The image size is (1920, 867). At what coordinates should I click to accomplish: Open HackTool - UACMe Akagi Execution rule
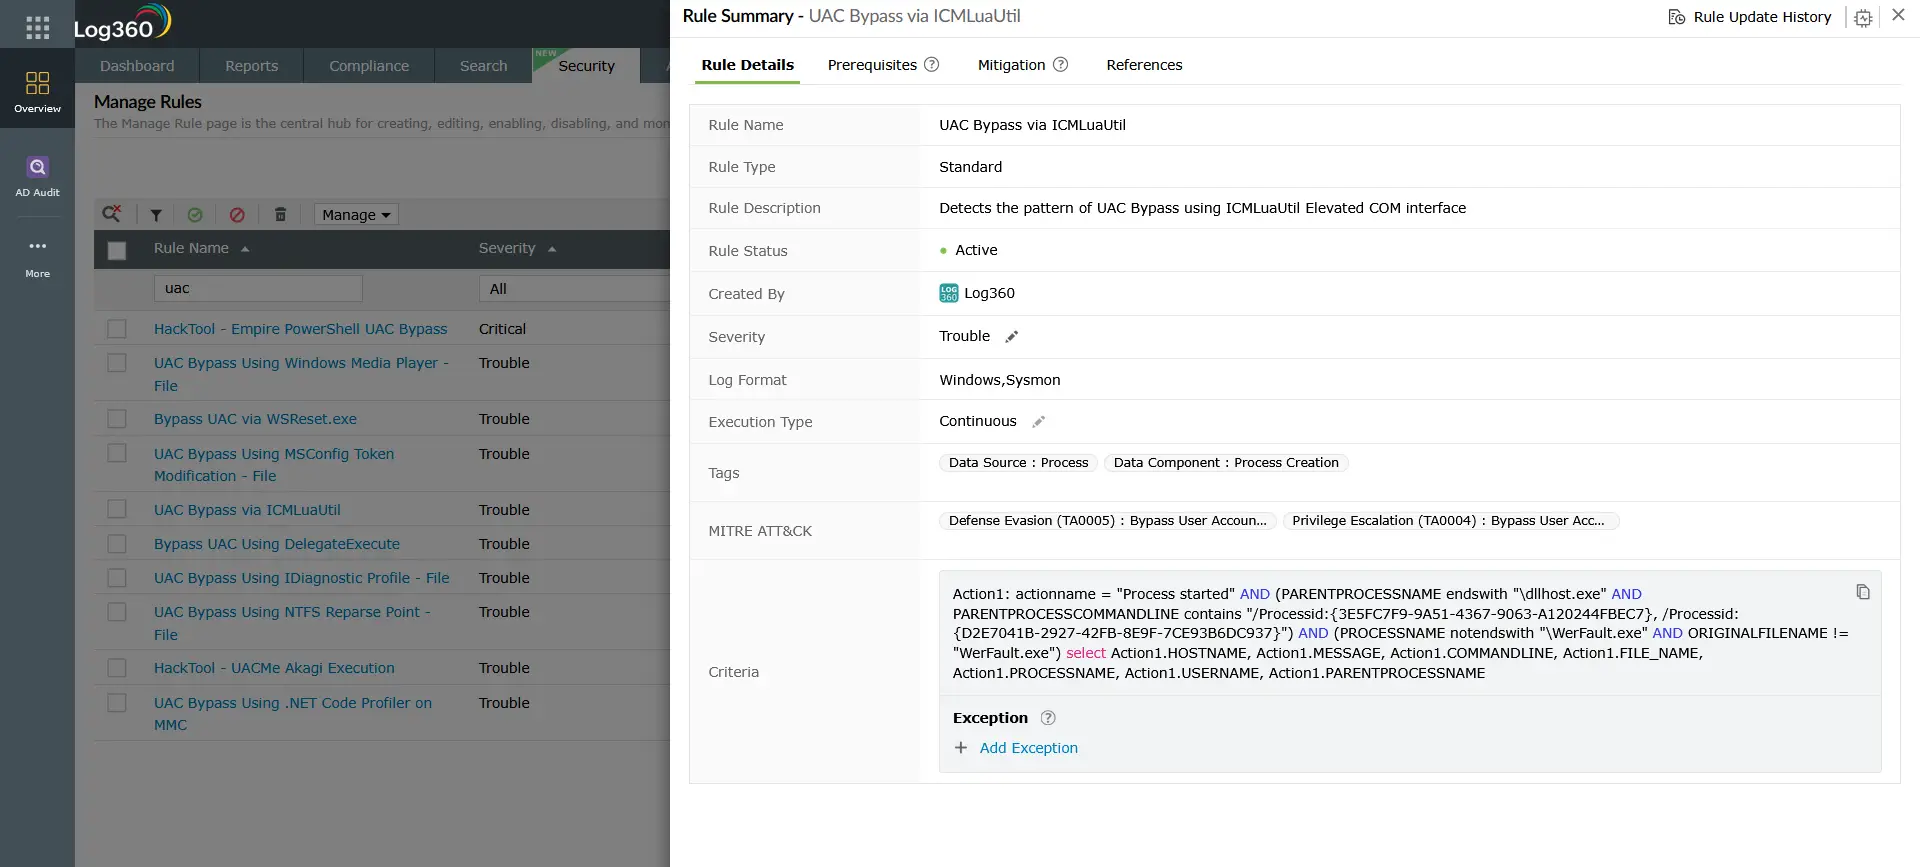(274, 668)
